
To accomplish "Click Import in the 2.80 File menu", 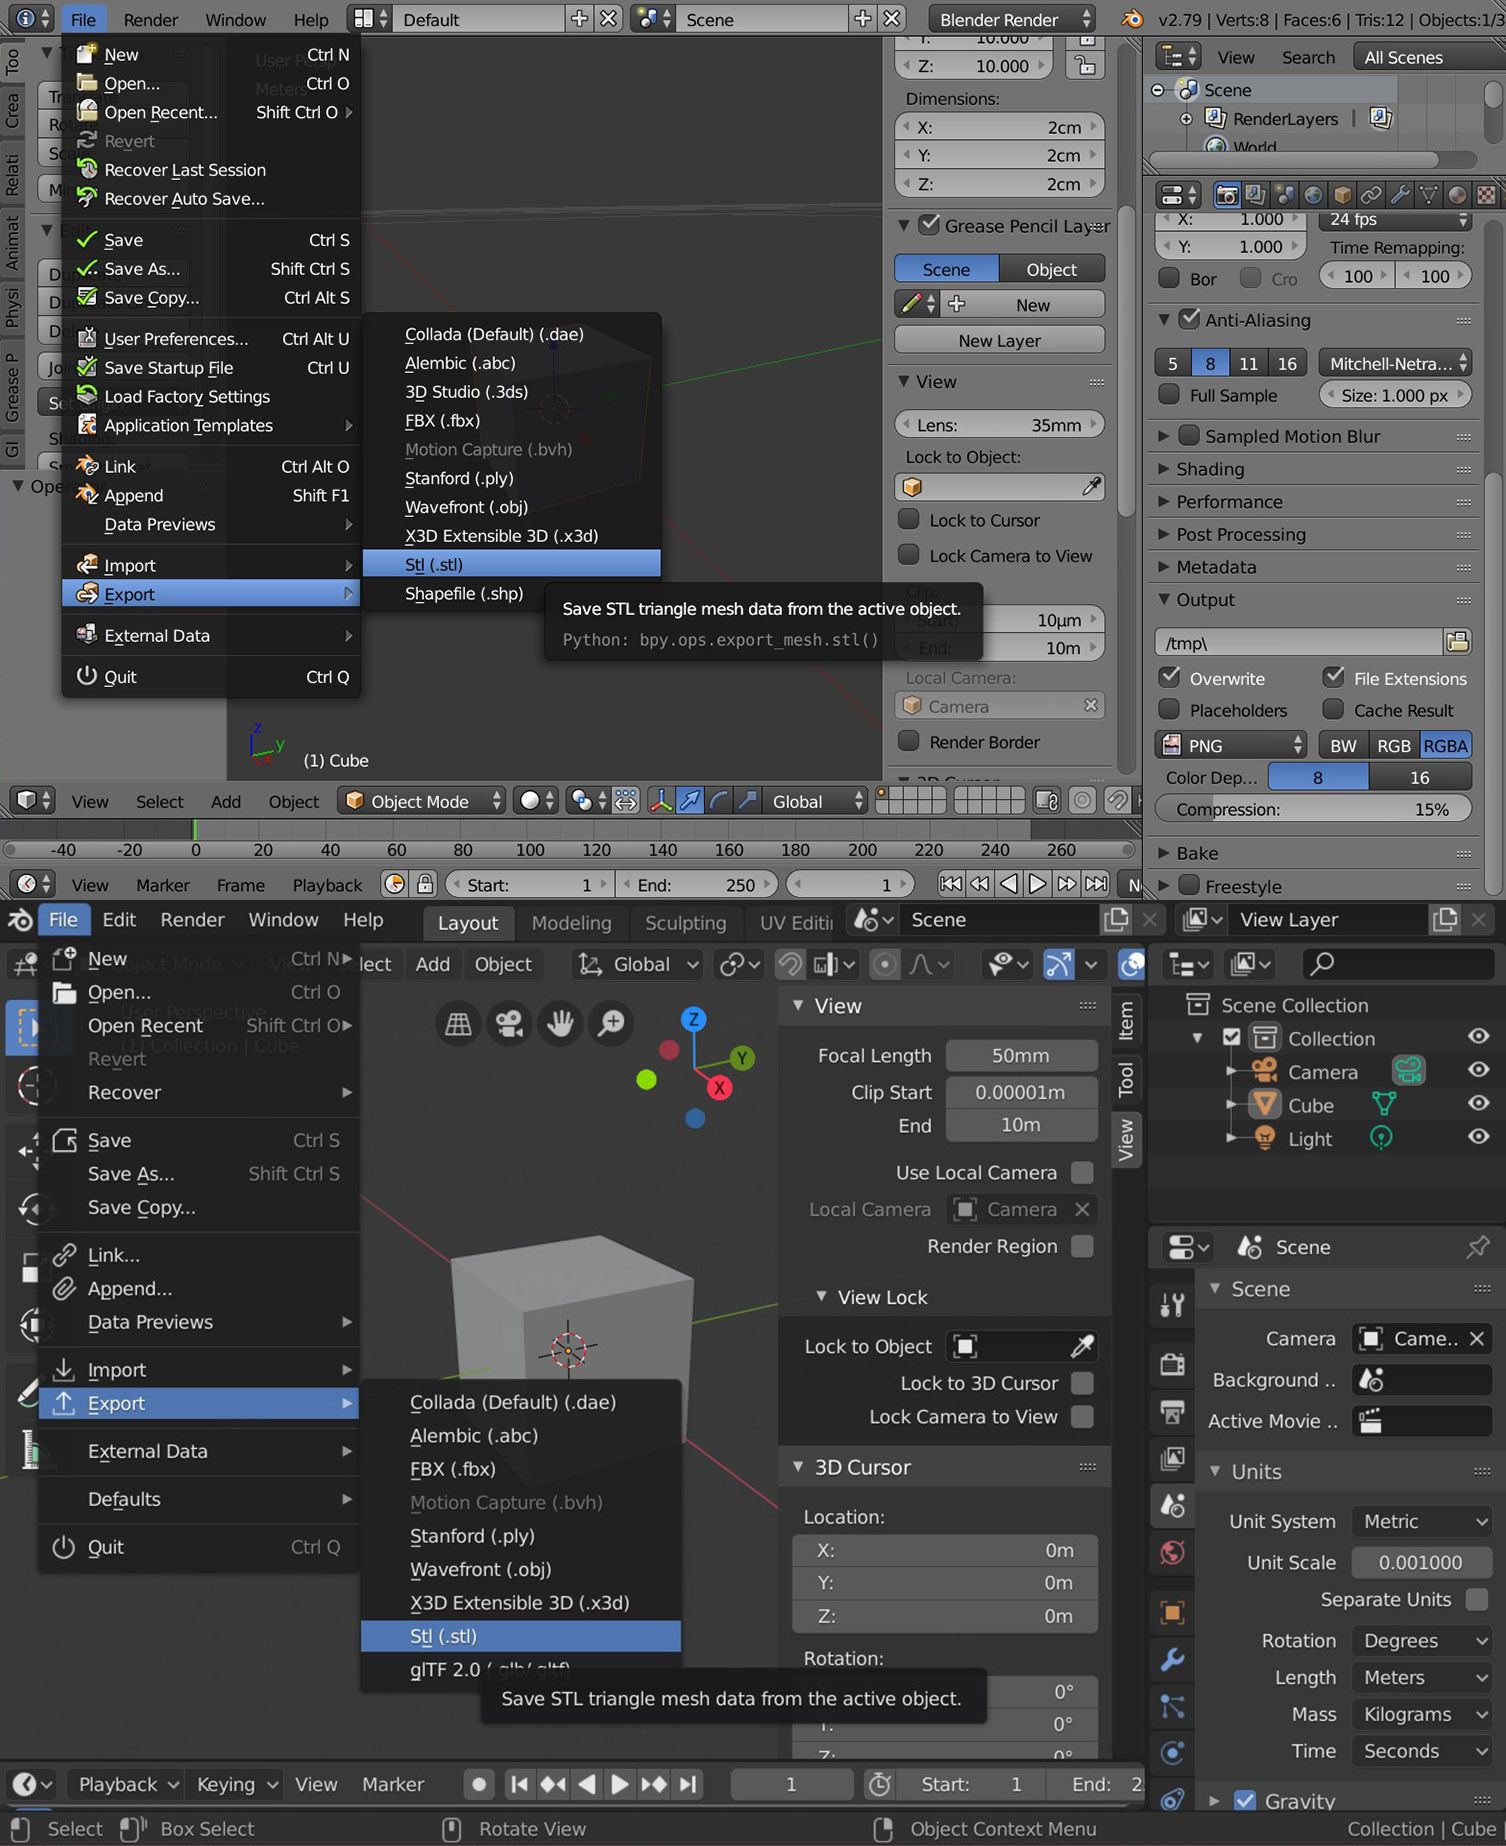I will (198, 1370).
